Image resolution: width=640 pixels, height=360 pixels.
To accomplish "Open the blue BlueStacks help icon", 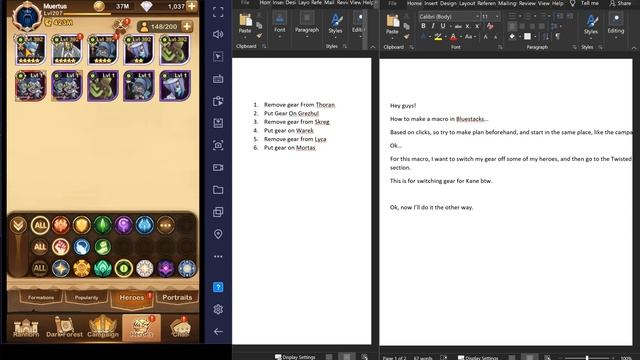I will [x=218, y=287].
